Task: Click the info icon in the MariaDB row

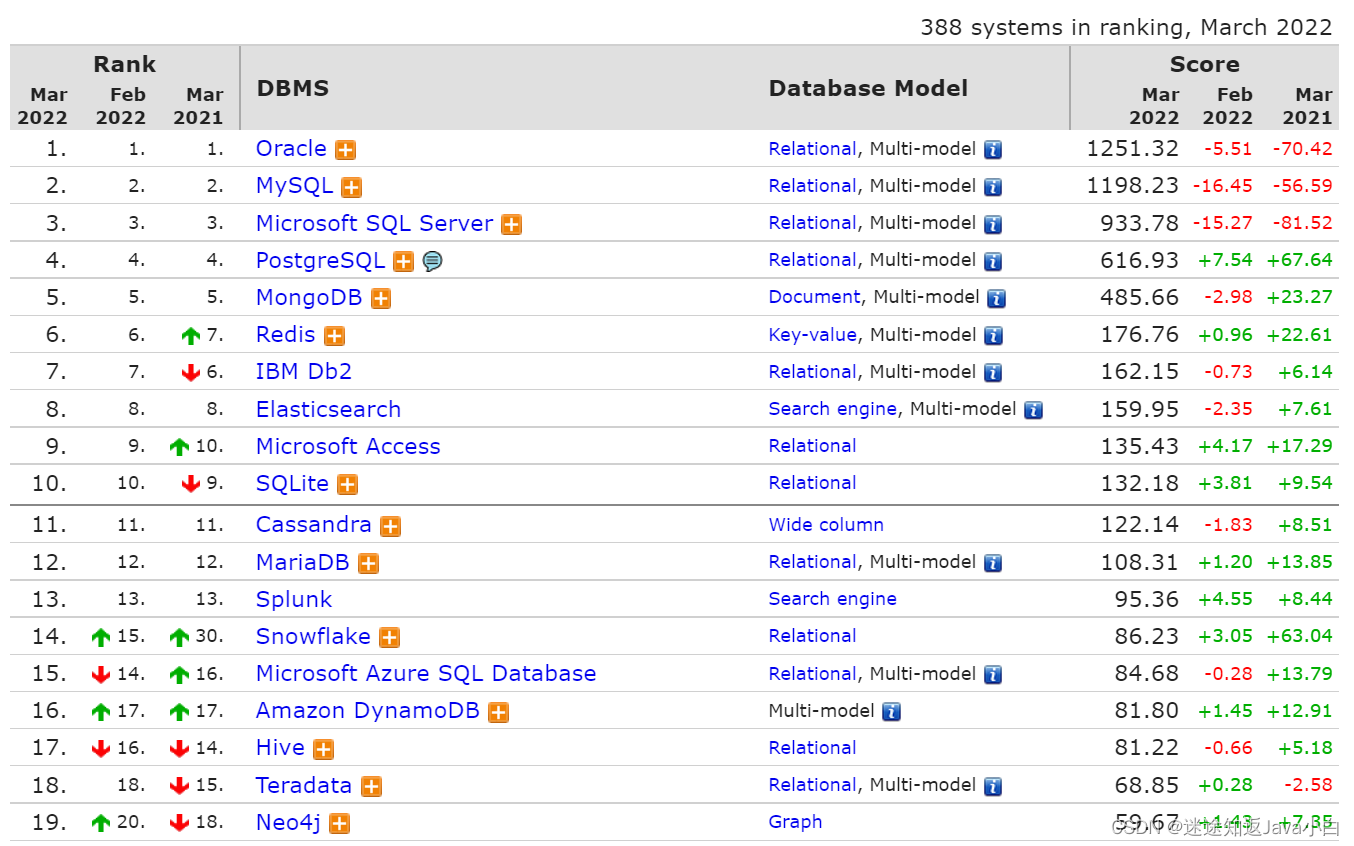Action: 993,563
